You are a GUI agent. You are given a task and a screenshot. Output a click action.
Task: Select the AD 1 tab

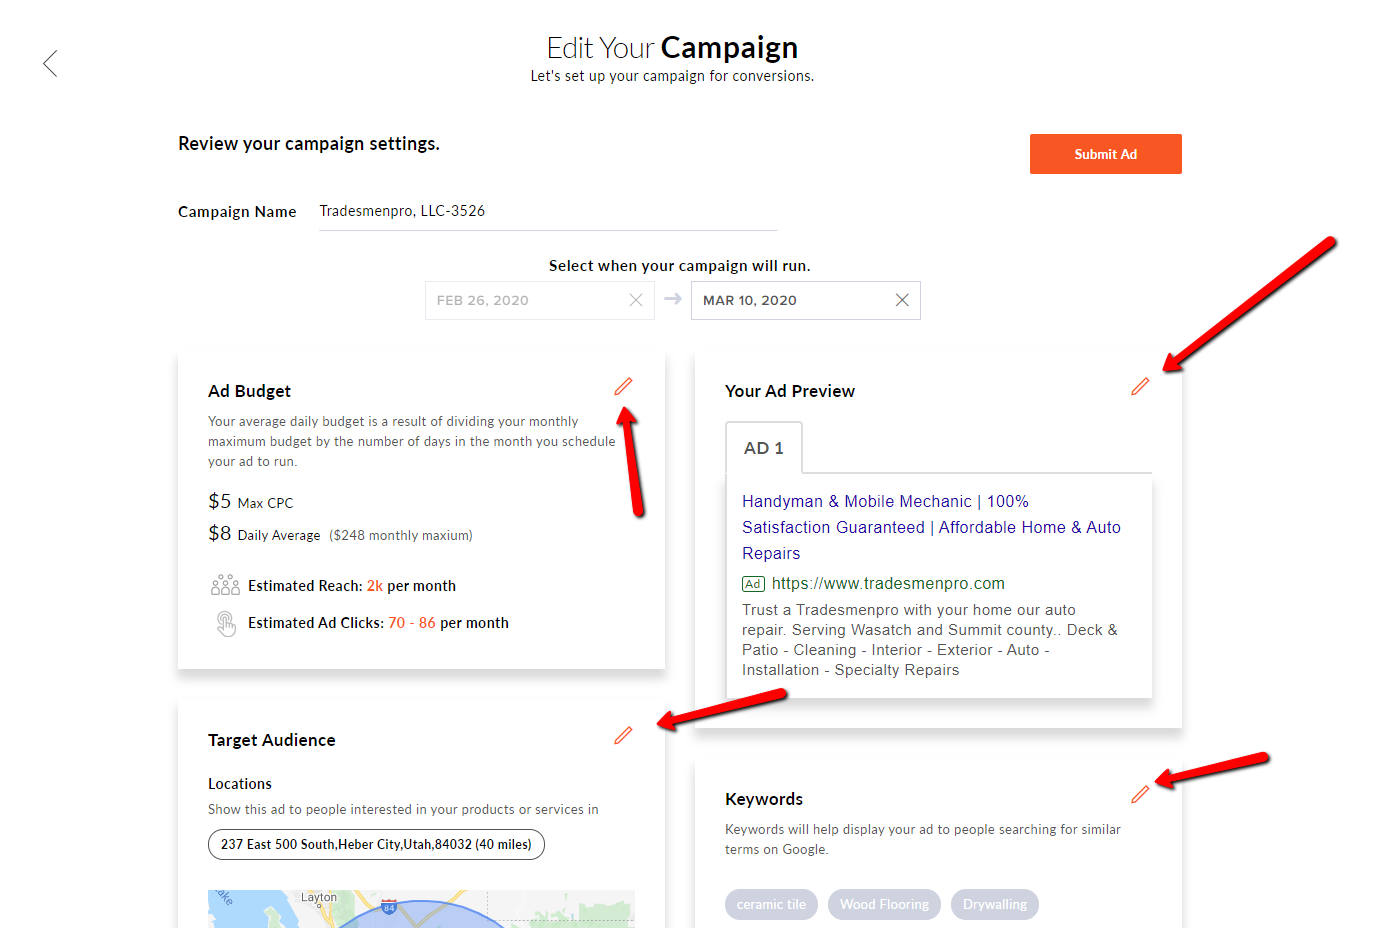coord(764,448)
